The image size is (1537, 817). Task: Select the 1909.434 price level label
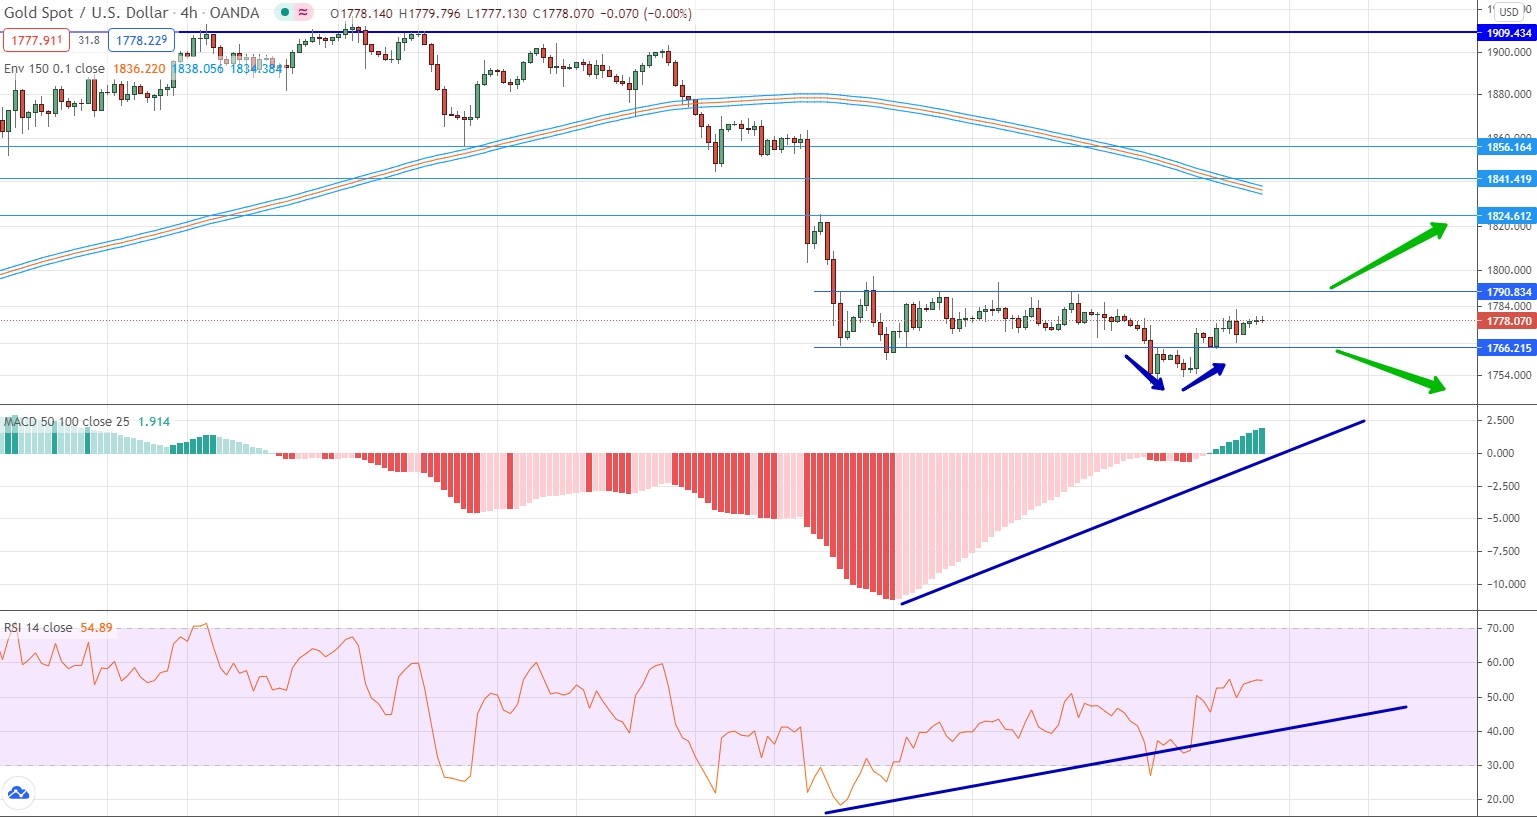pyautogui.click(x=1507, y=33)
